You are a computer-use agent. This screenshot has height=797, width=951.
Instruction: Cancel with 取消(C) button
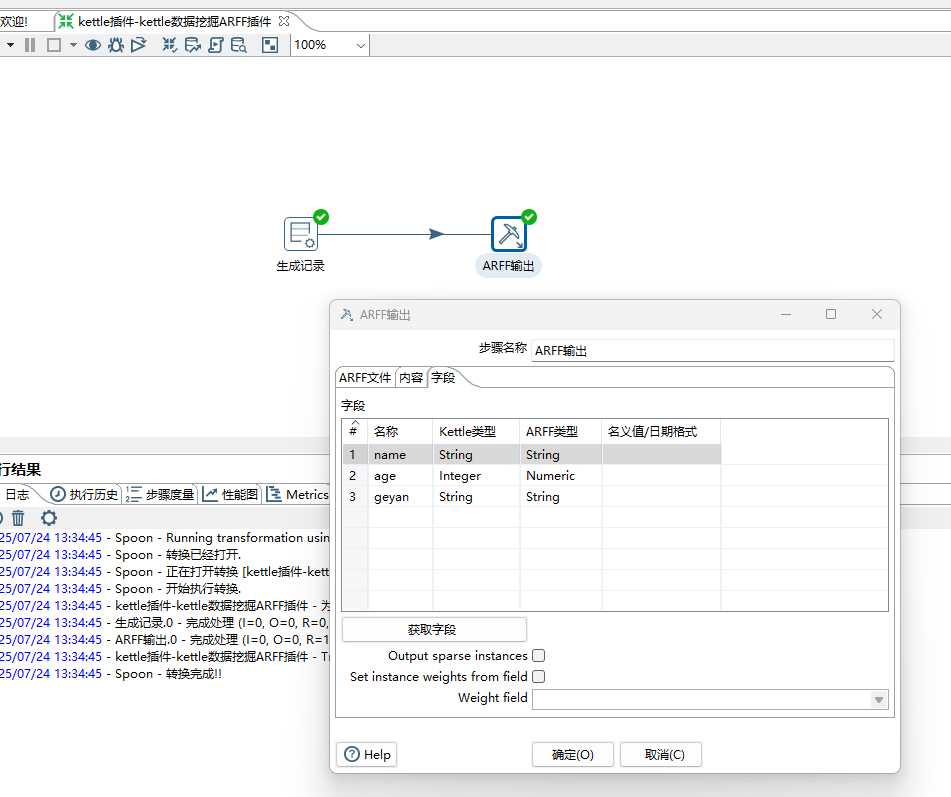coord(661,755)
